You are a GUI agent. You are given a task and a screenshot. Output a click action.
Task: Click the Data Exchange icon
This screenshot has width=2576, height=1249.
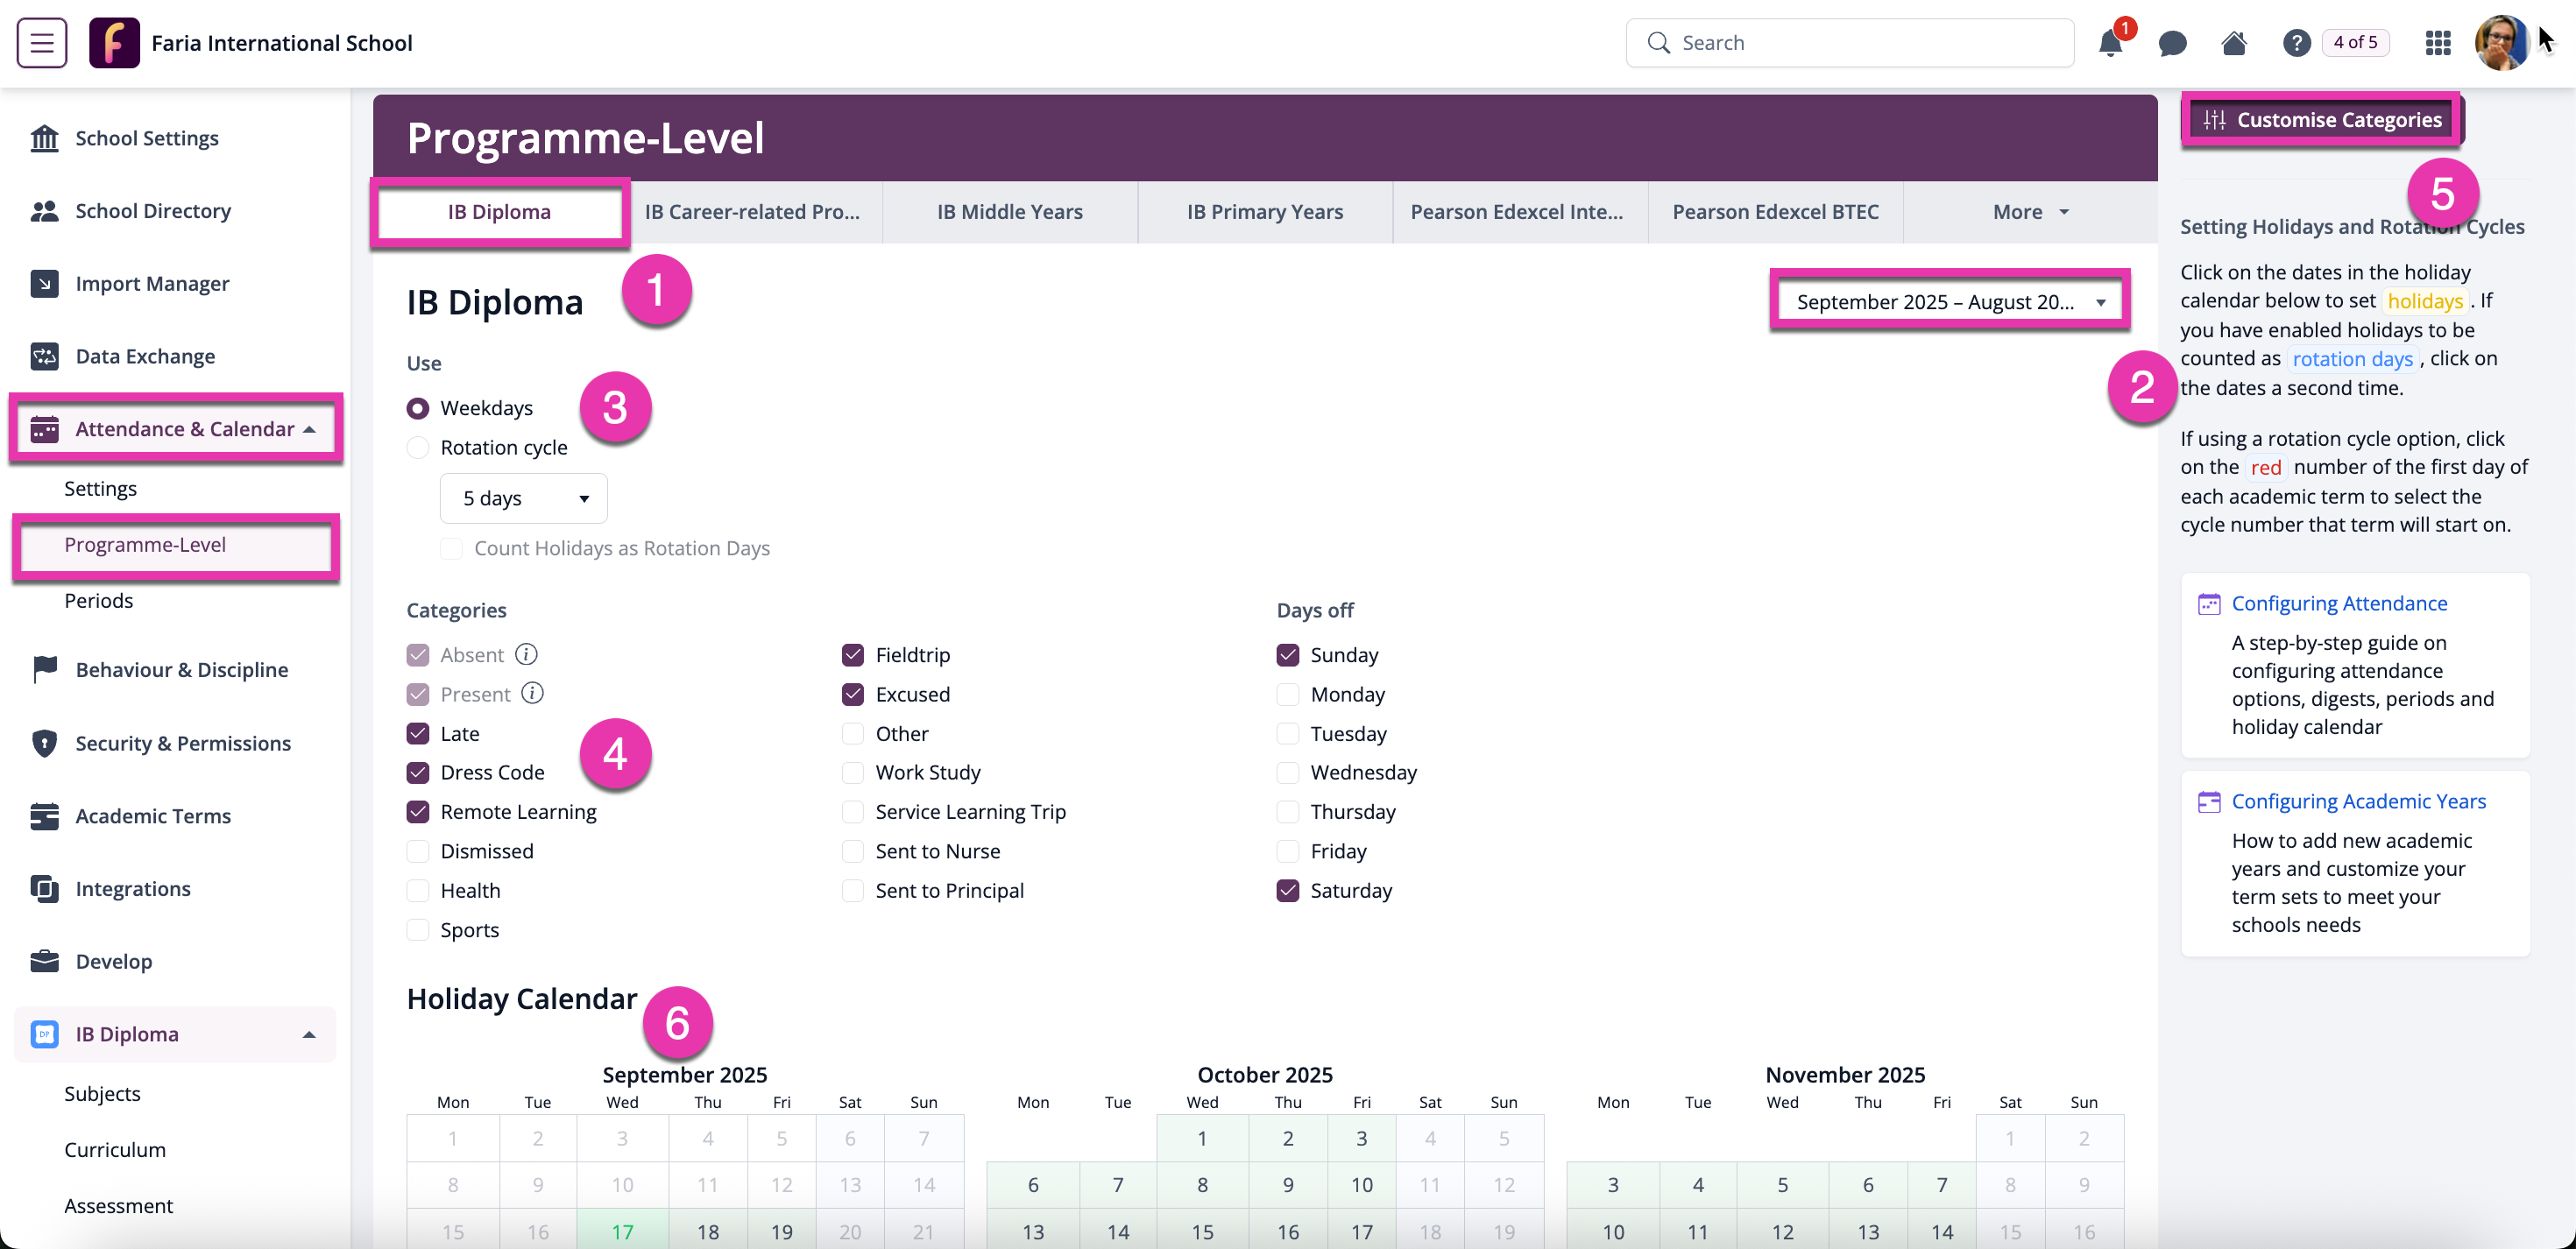pos(44,356)
